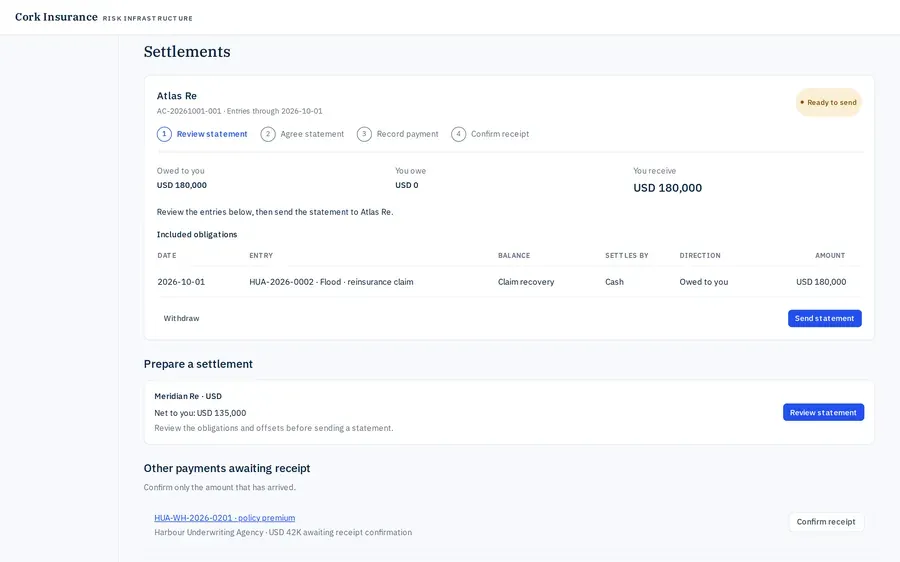Screen dimensions: 900x562
Task: Click Meridian Re · USD title
Action: [188, 396]
